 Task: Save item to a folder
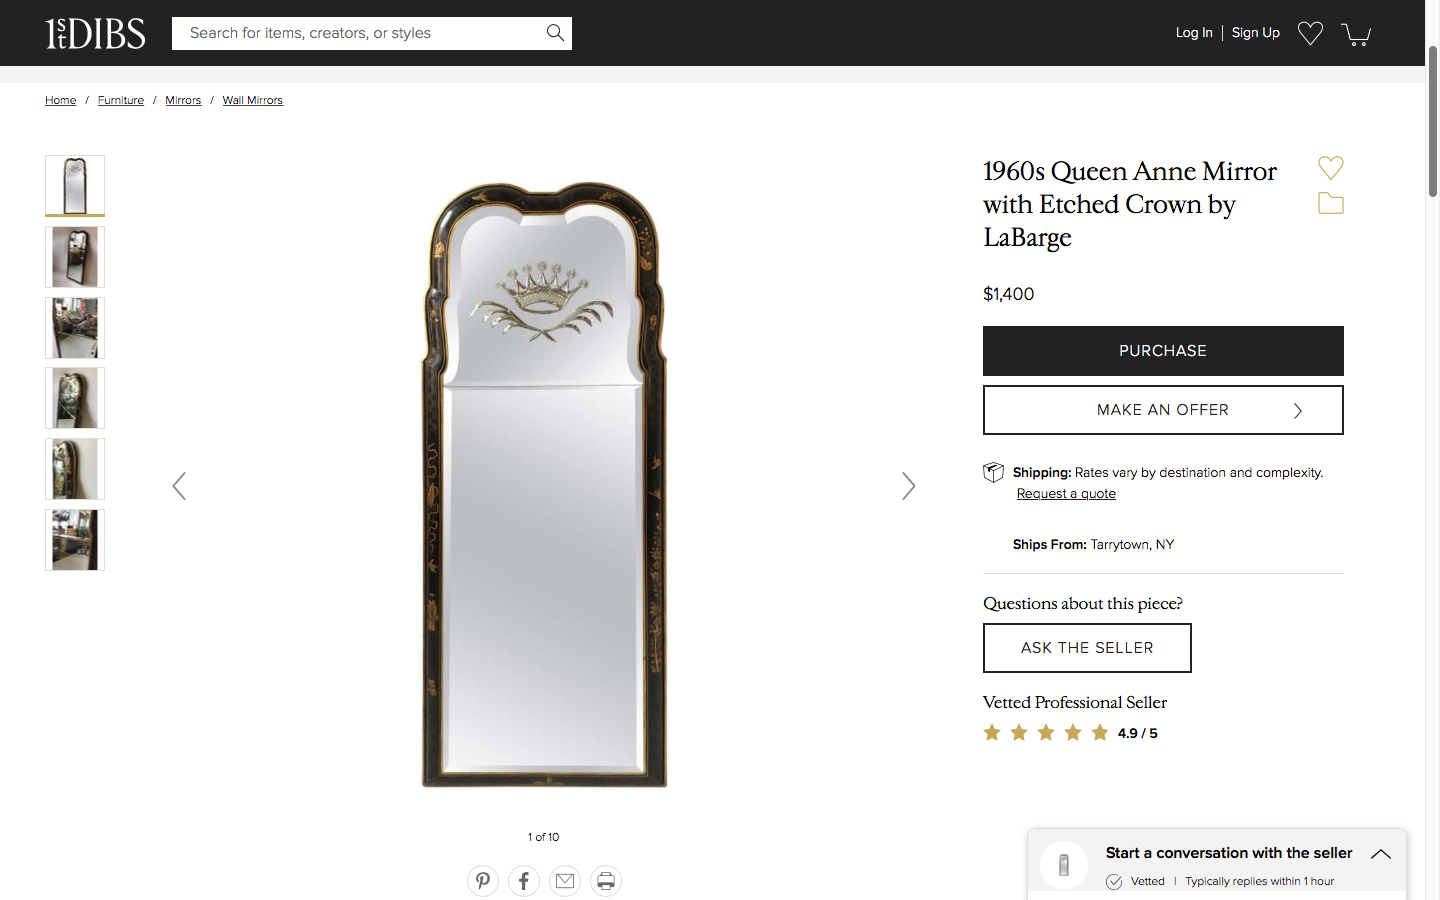pyautogui.click(x=1330, y=203)
